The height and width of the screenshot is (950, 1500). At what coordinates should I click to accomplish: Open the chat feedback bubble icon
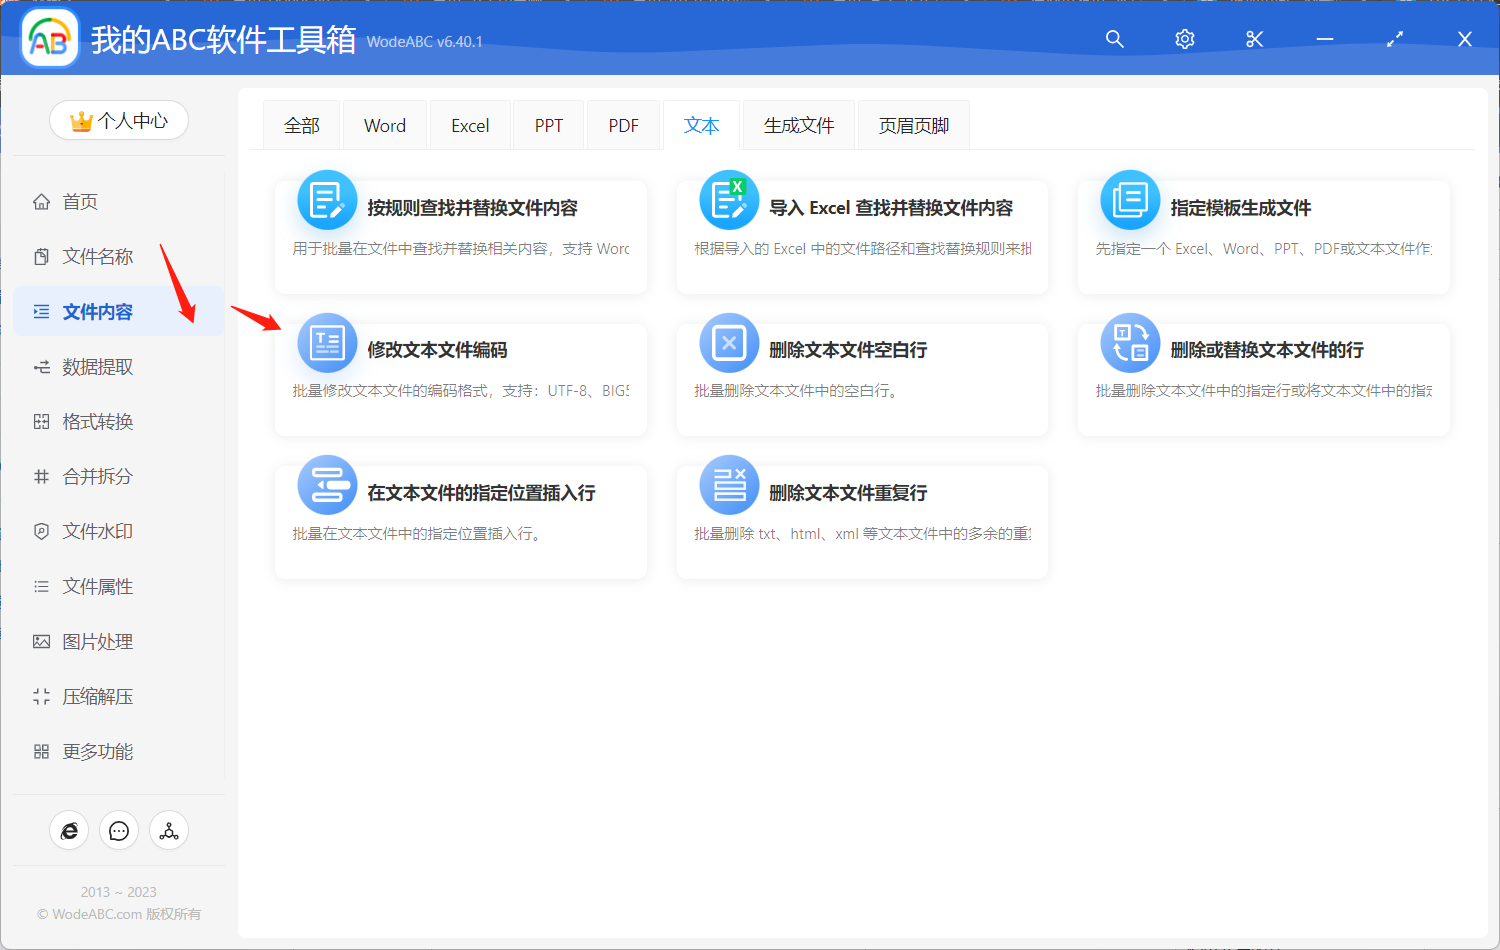pyautogui.click(x=119, y=830)
